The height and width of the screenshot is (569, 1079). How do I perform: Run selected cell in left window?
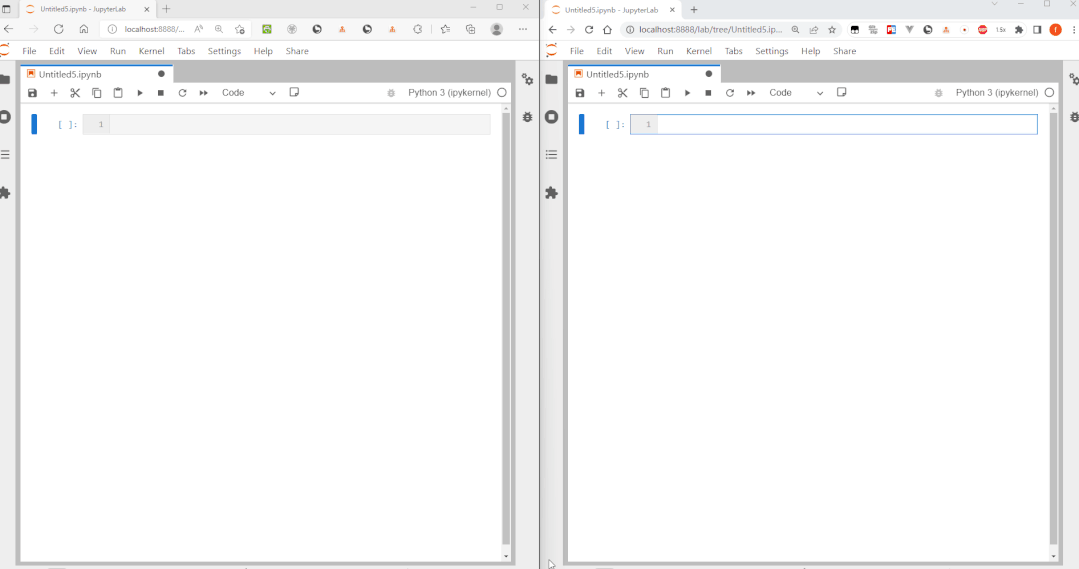(x=140, y=93)
